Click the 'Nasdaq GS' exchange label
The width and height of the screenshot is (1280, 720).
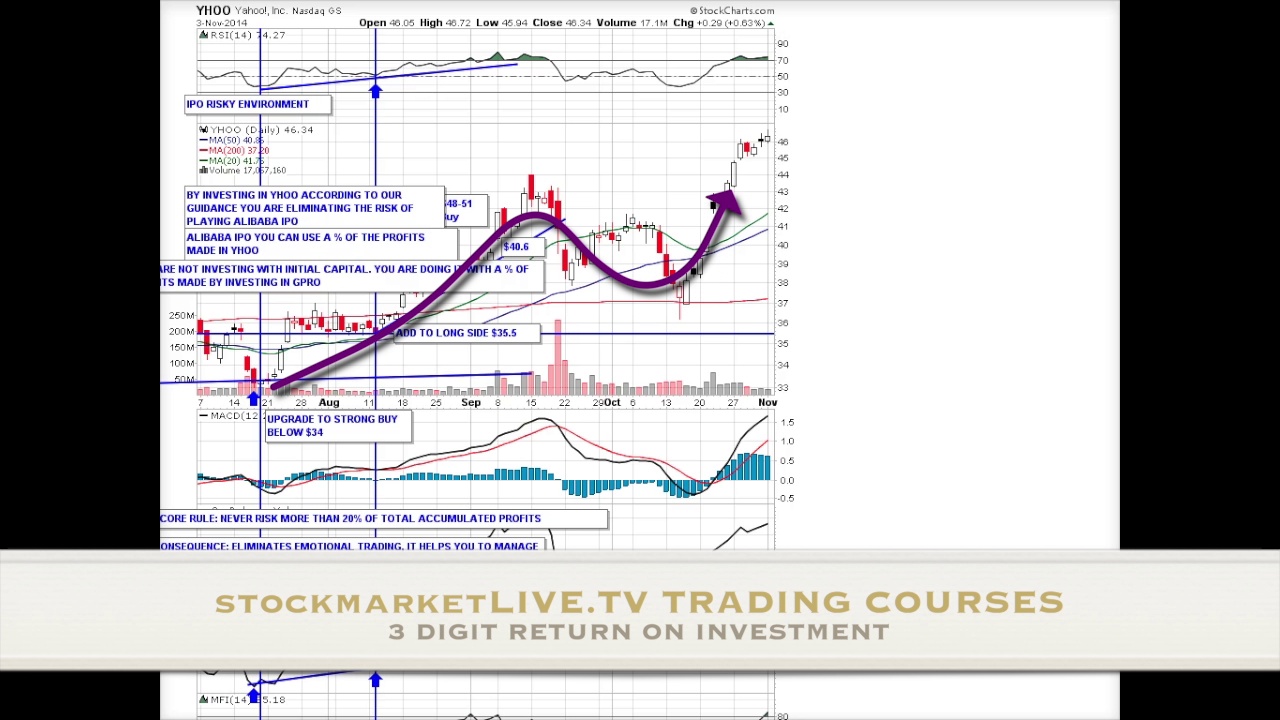[x=315, y=11]
